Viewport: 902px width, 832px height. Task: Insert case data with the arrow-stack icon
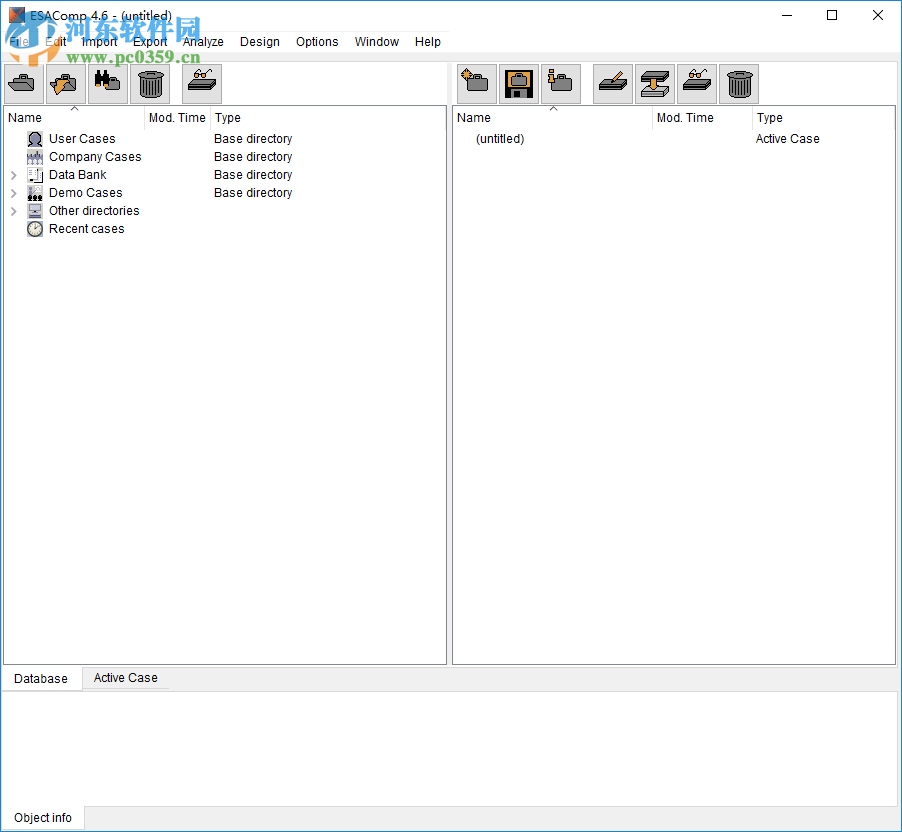click(x=654, y=83)
